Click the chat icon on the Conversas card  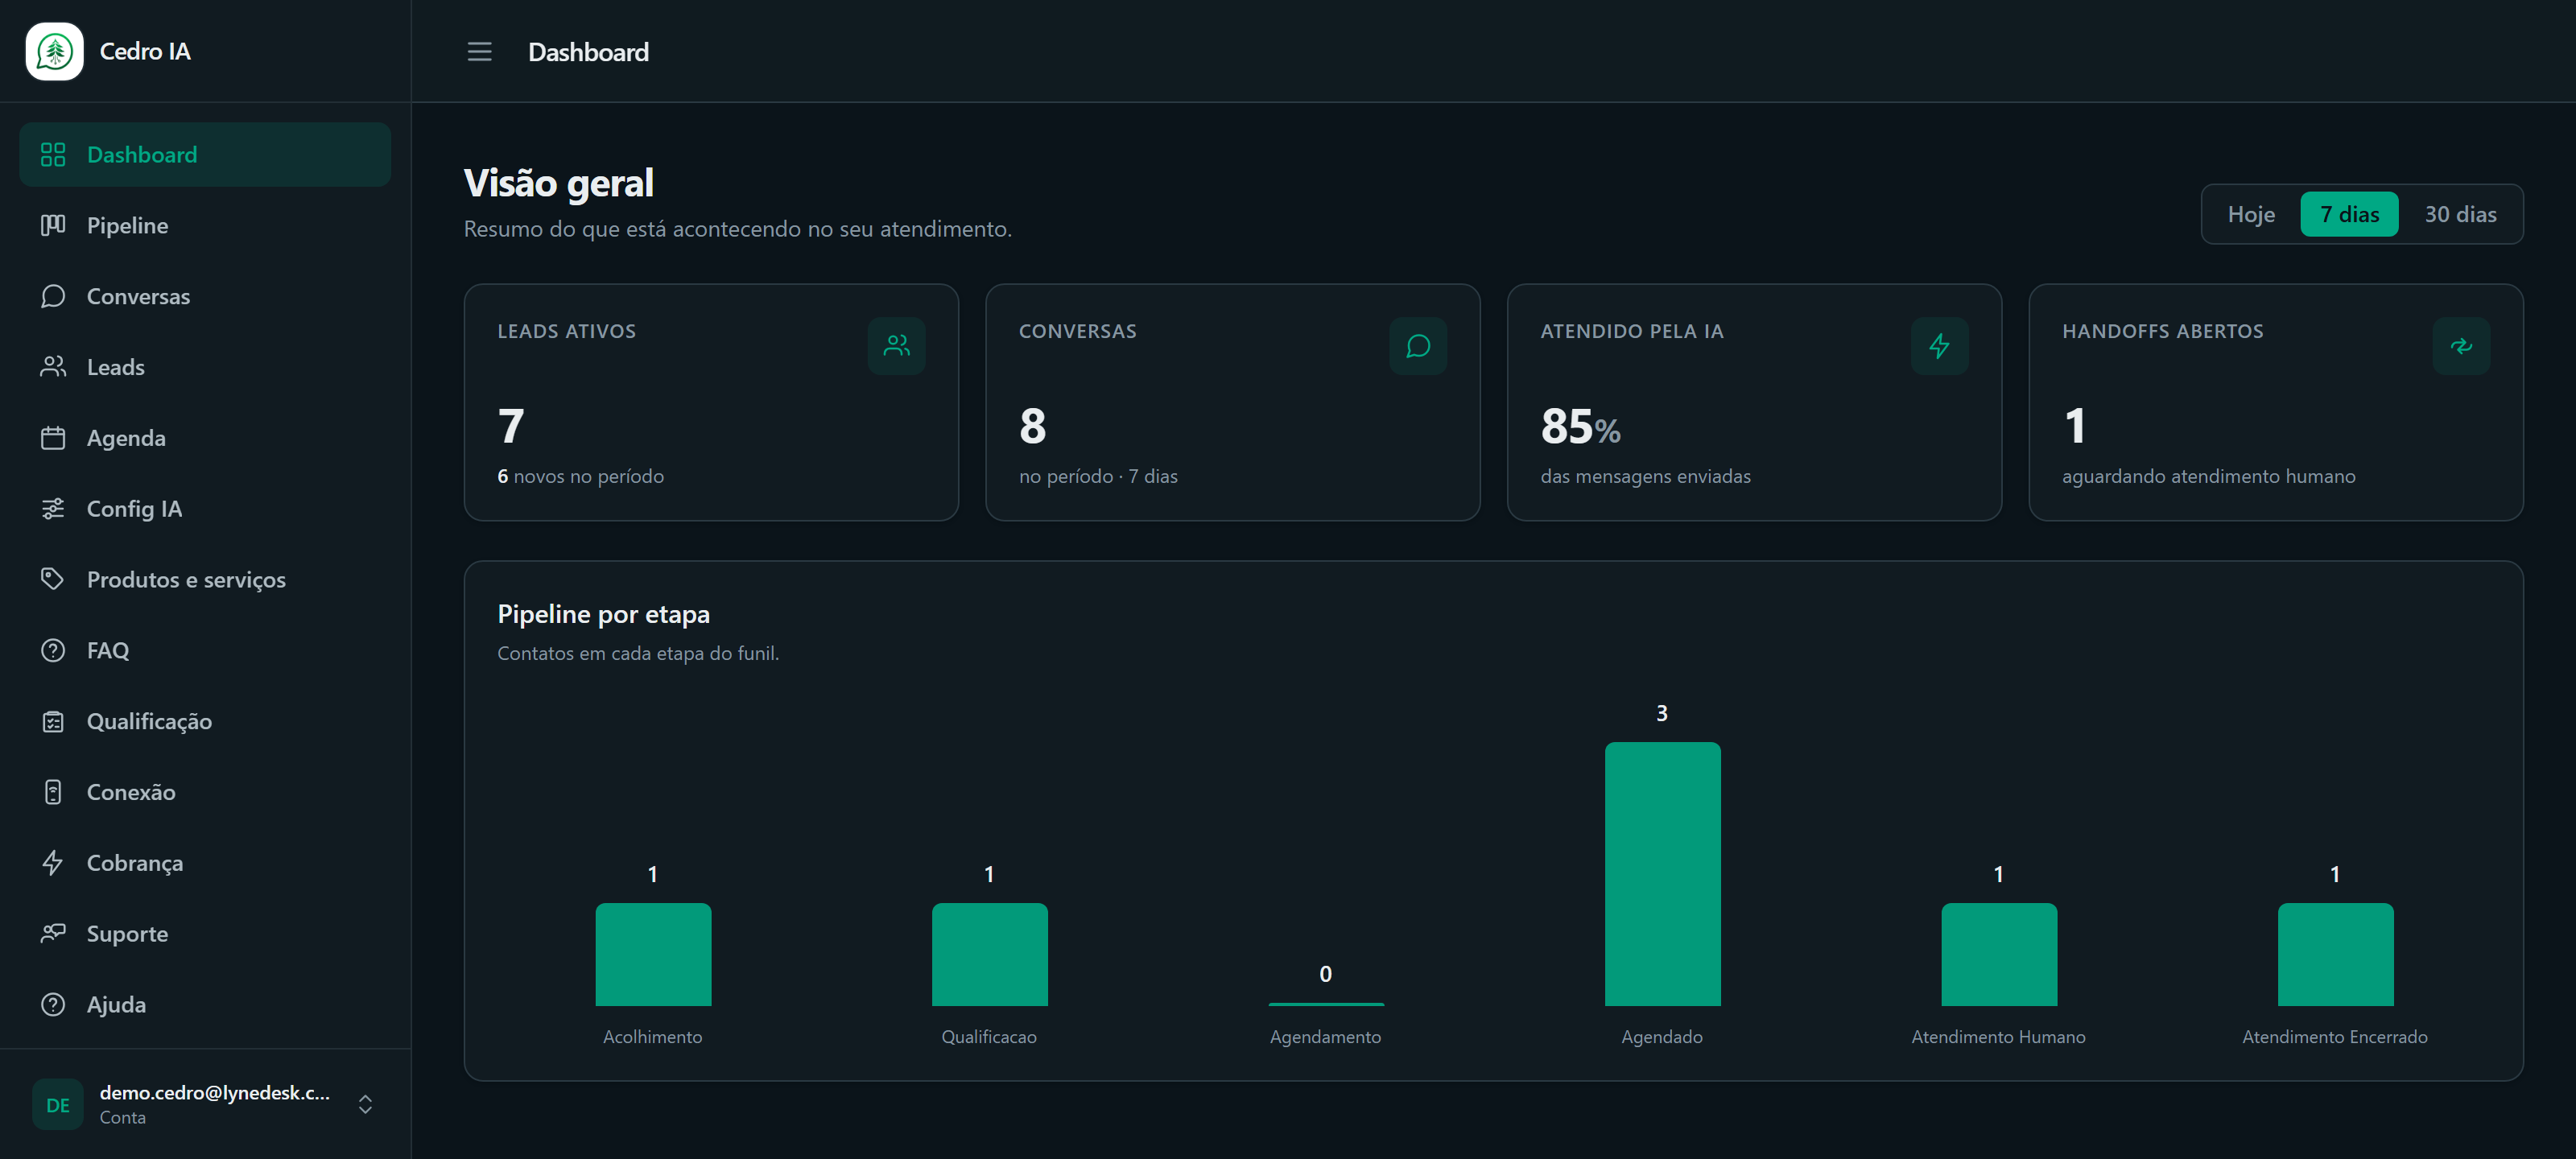(1417, 346)
